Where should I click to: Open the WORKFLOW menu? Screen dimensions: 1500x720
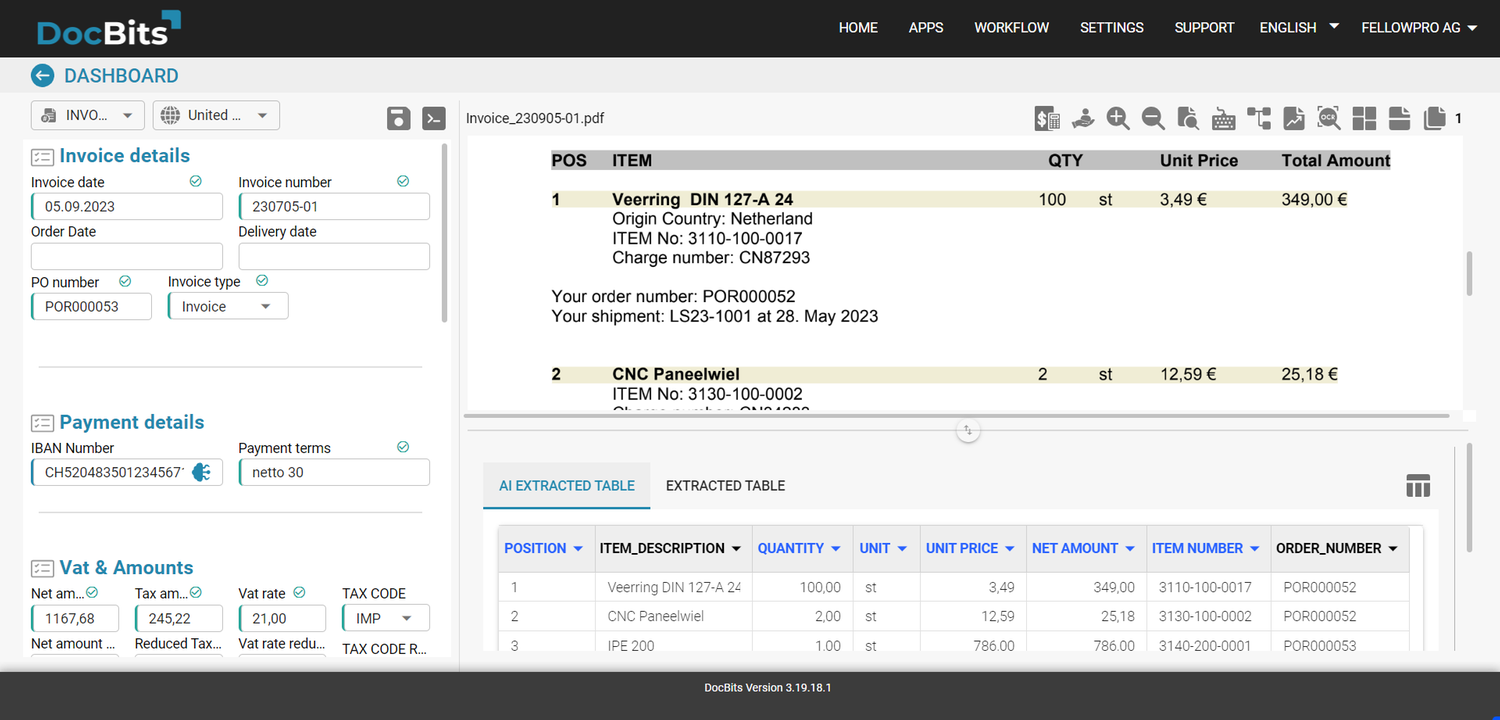click(1011, 27)
